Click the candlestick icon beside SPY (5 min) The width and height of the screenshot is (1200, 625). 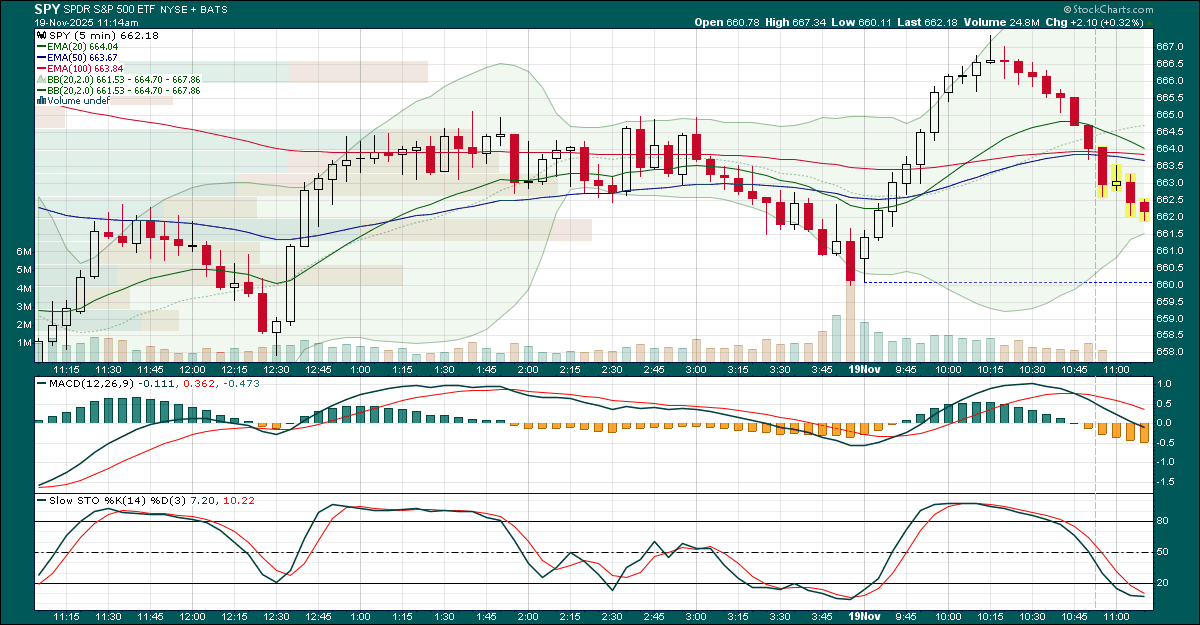[40, 35]
